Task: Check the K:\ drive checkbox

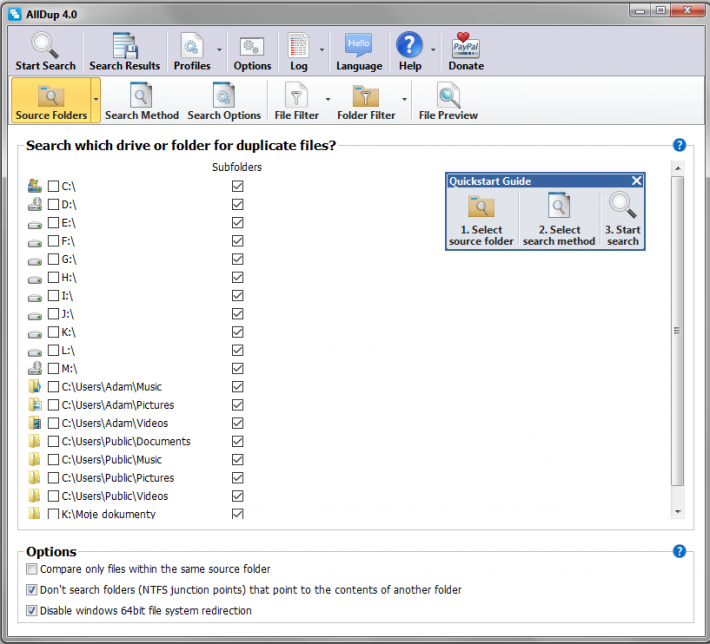Action: pos(53,332)
